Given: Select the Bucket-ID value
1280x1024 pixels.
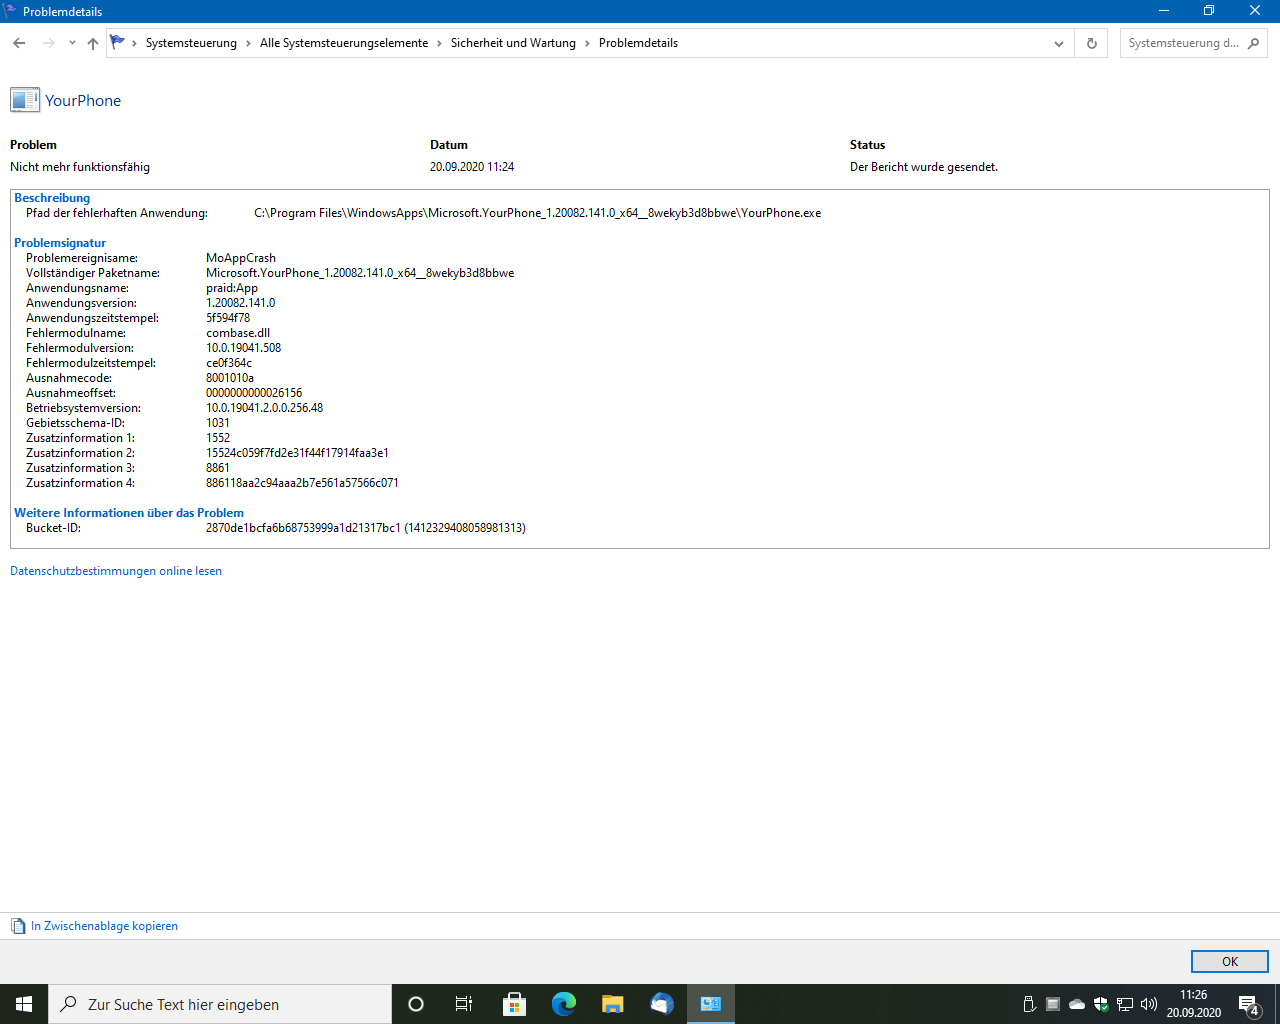Looking at the screenshot, I should tap(366, 528).
